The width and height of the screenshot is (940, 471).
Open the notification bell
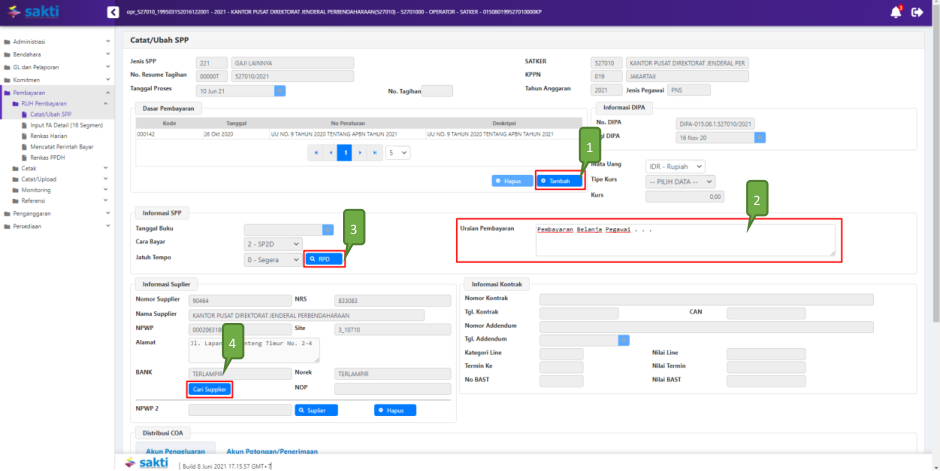click(x=895, y=12)
